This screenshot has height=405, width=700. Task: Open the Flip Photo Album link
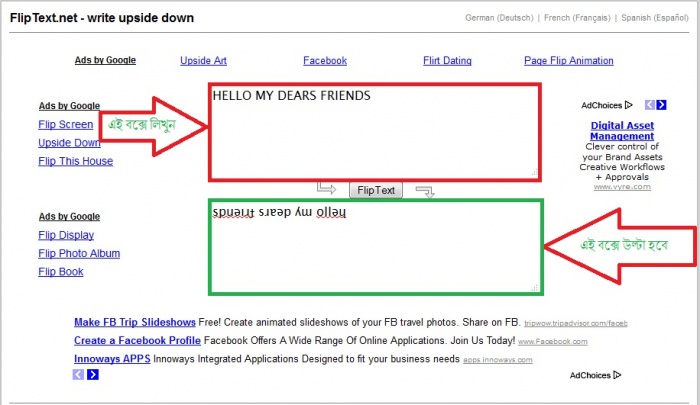[x=79, y=254]
